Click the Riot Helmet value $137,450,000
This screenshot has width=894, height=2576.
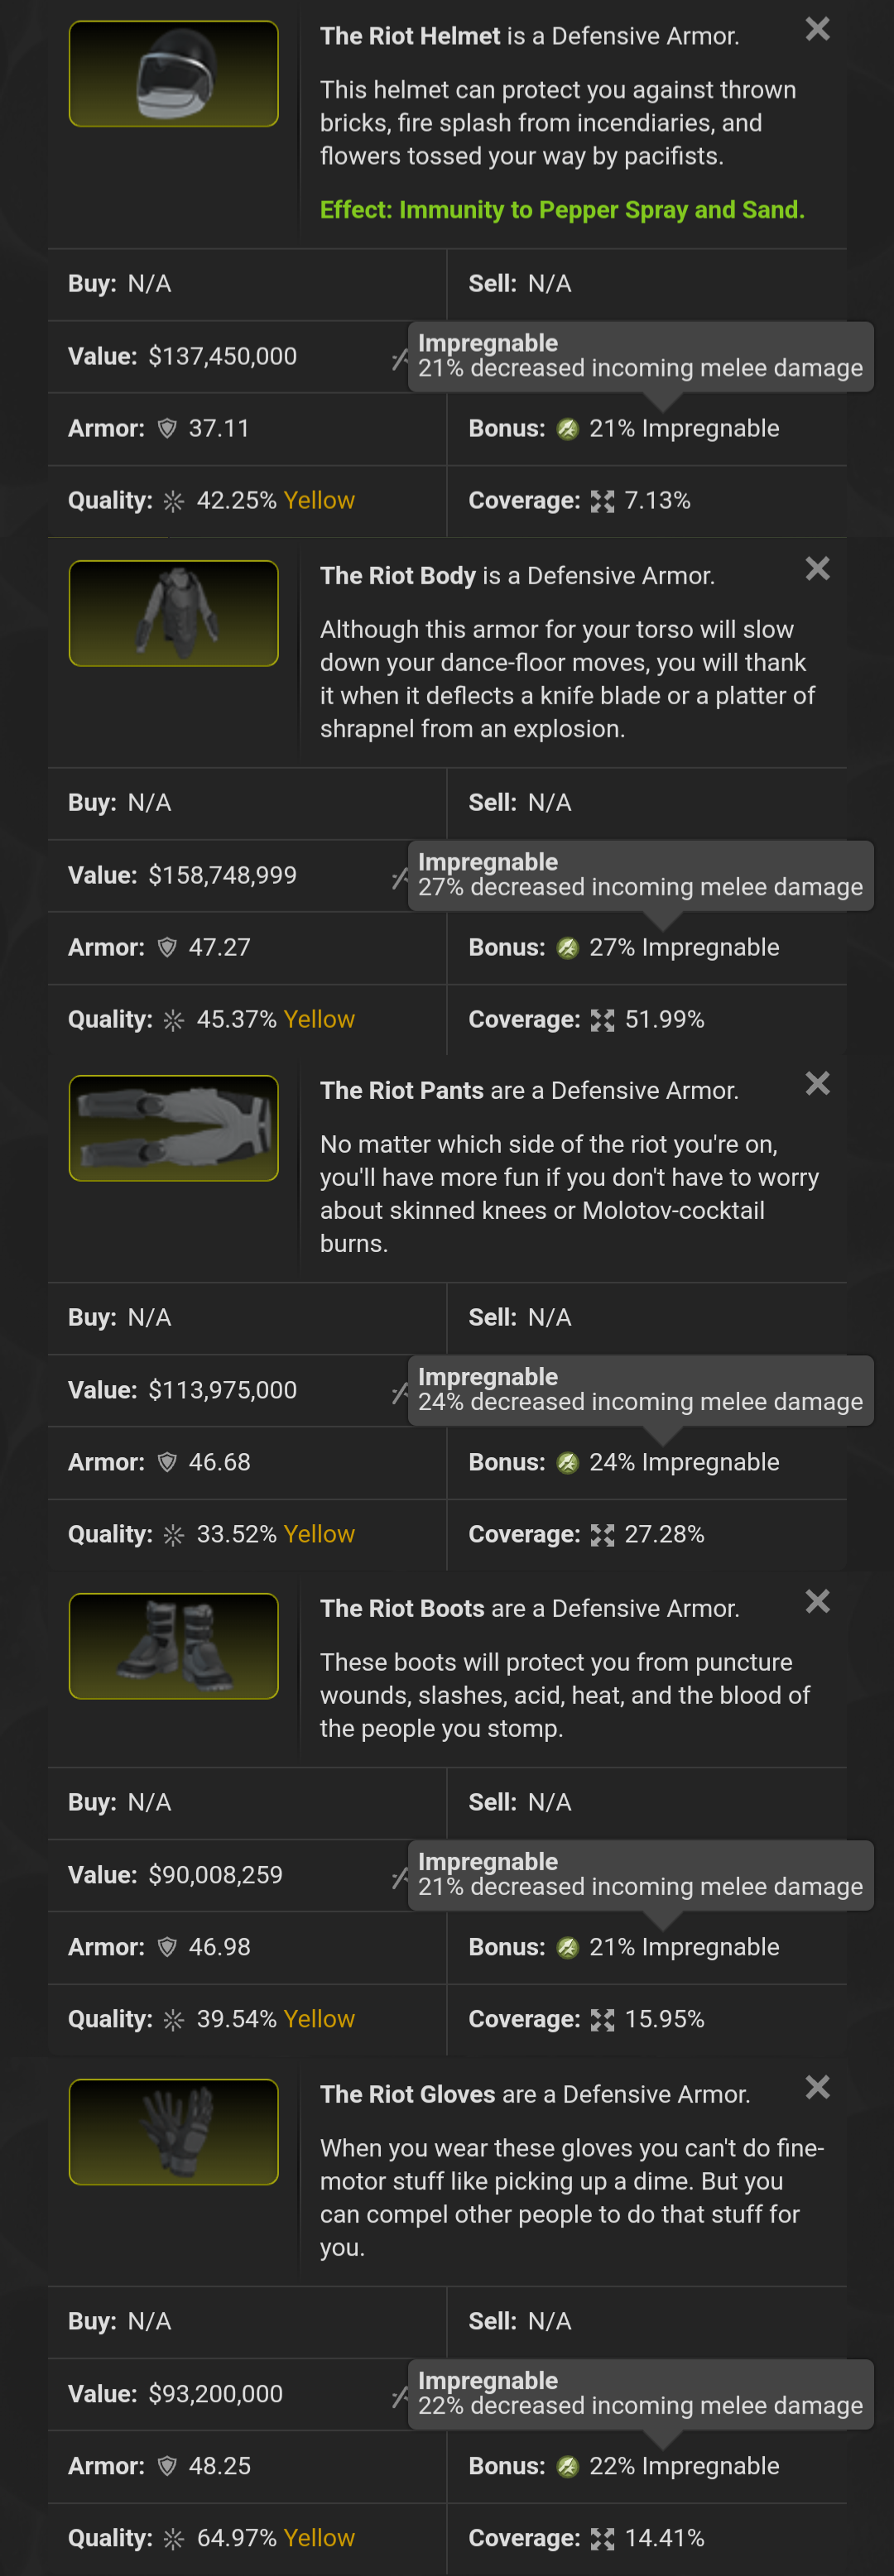click(222, 356)
